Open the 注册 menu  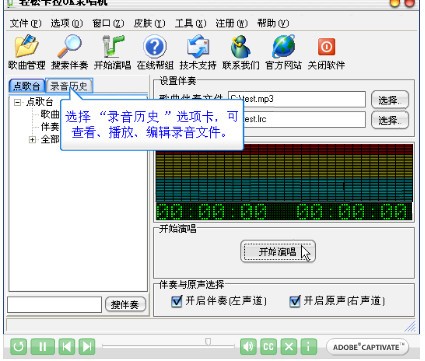tap(232, 23)
